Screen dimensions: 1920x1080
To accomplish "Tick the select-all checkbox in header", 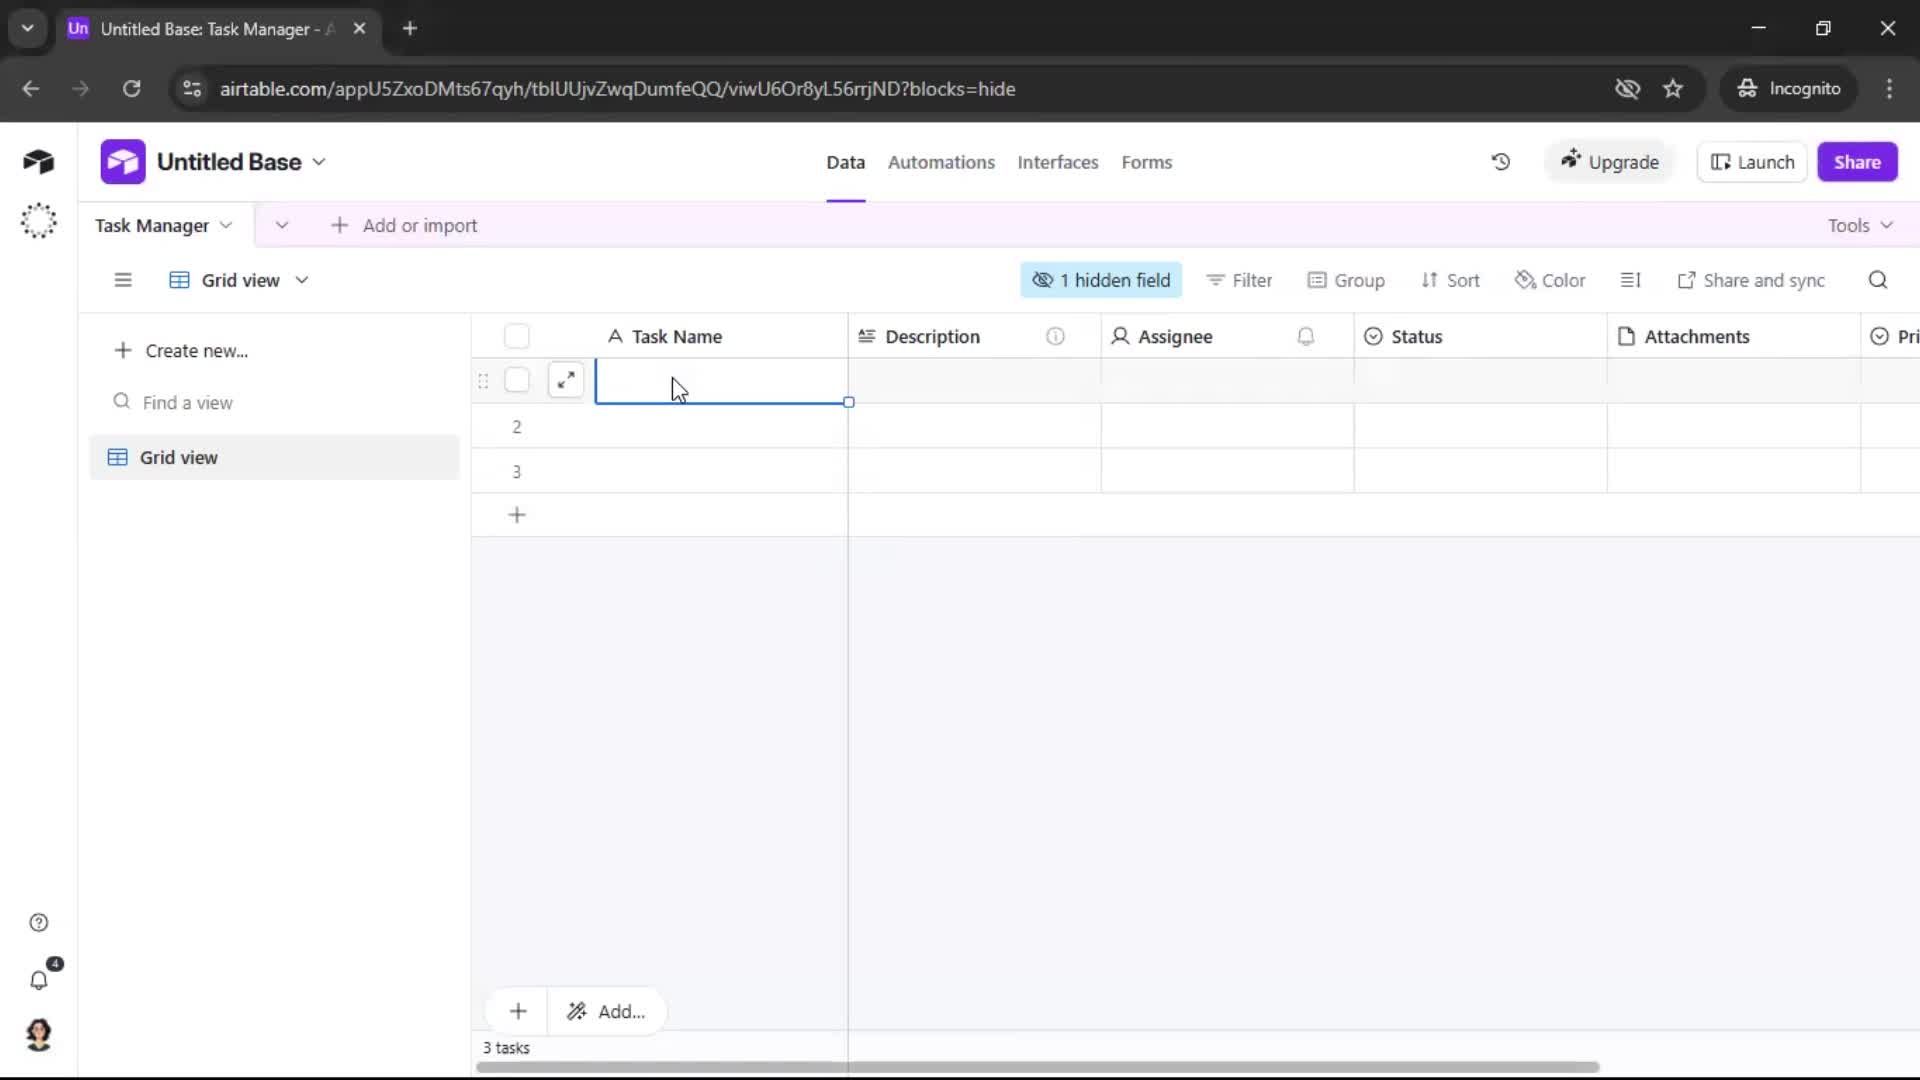I will coord(517,337).
